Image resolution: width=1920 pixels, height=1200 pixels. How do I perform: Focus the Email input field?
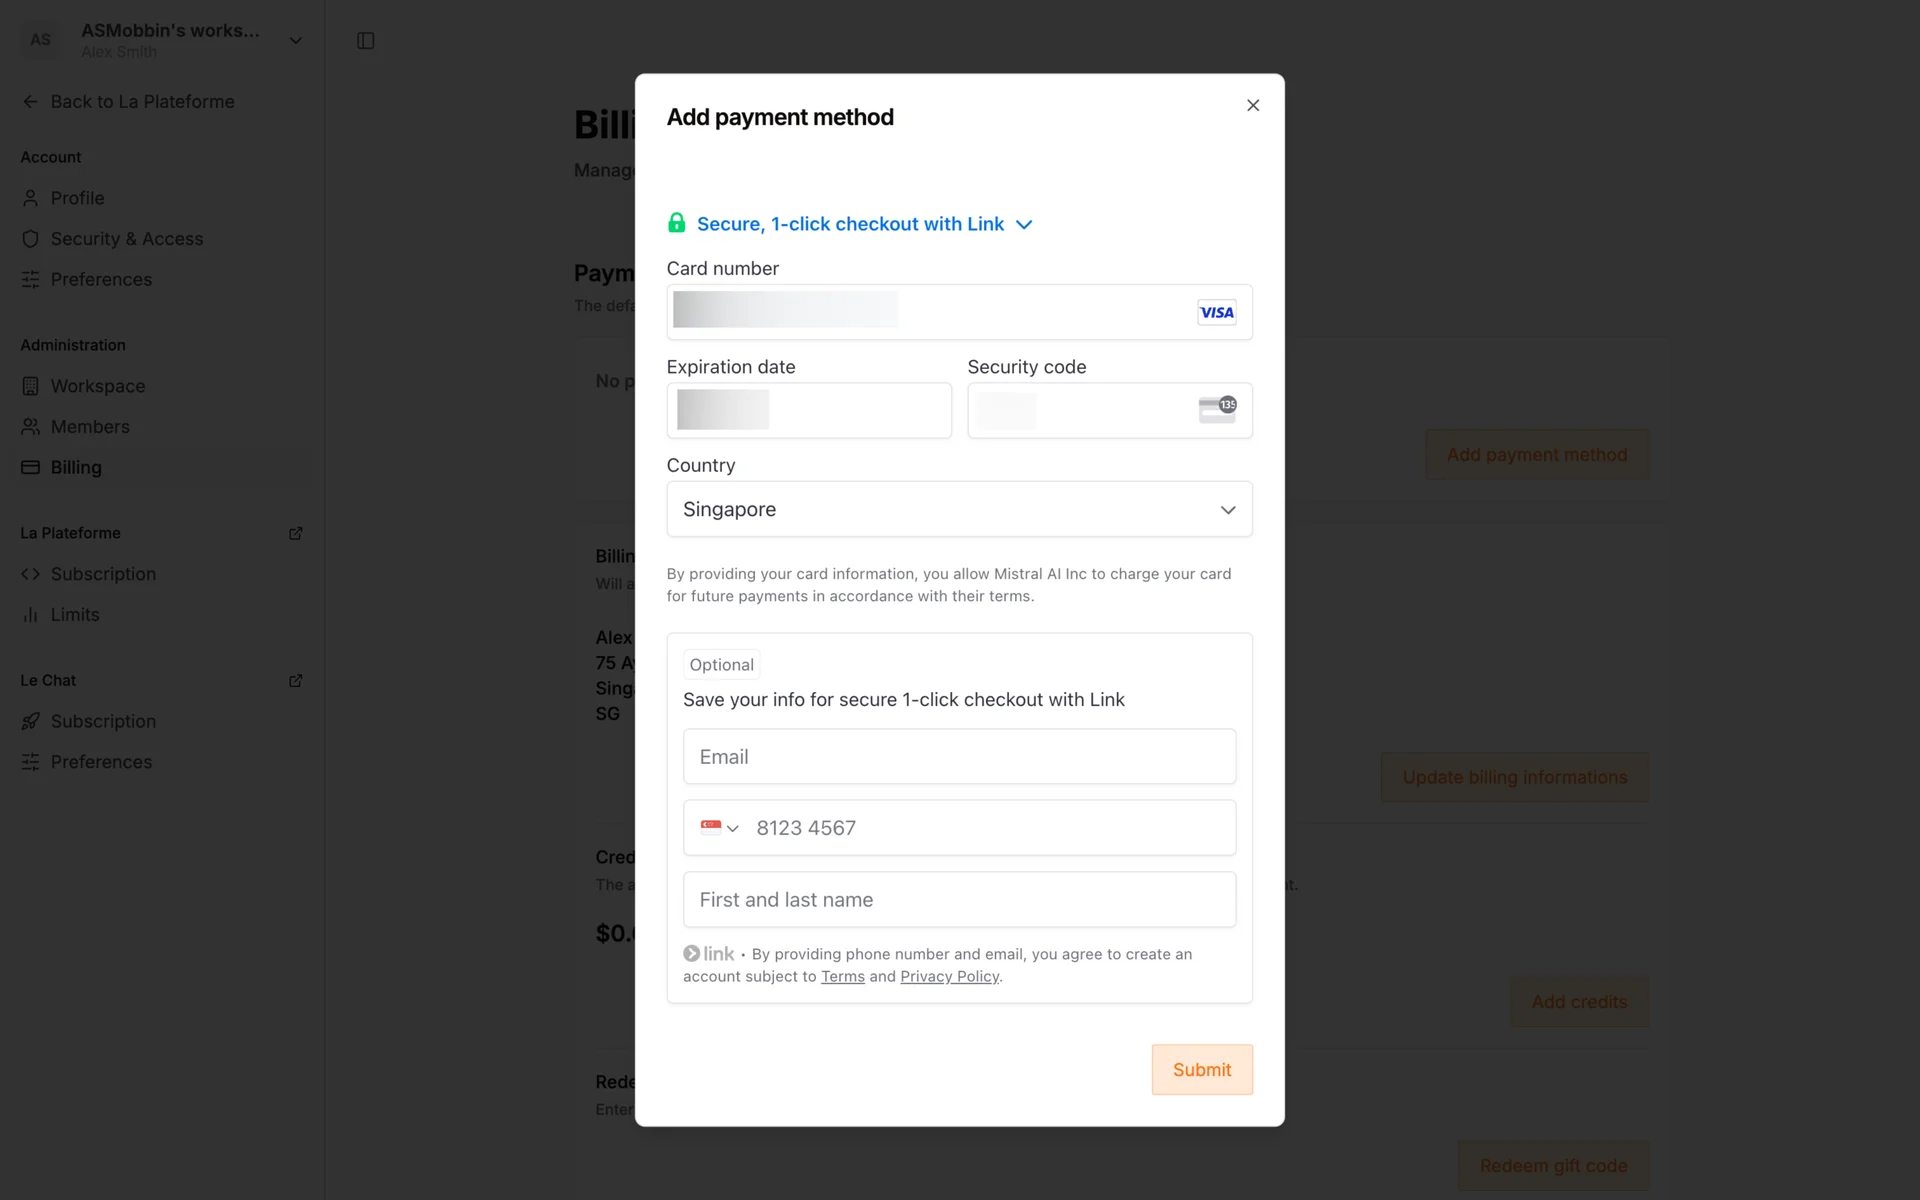click(959, 757)
